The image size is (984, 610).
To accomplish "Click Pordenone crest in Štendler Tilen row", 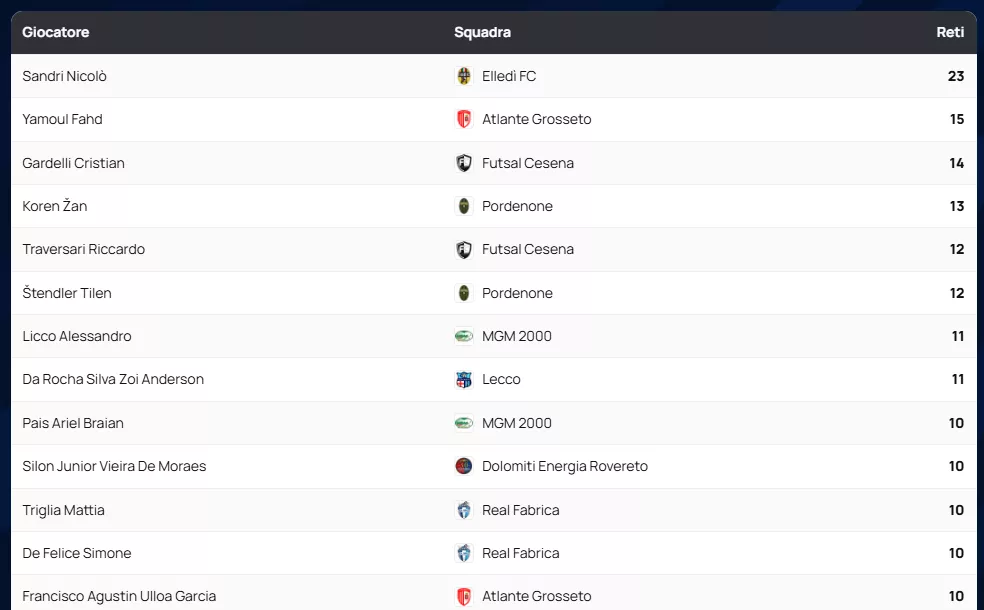I will tap(464, 293).
